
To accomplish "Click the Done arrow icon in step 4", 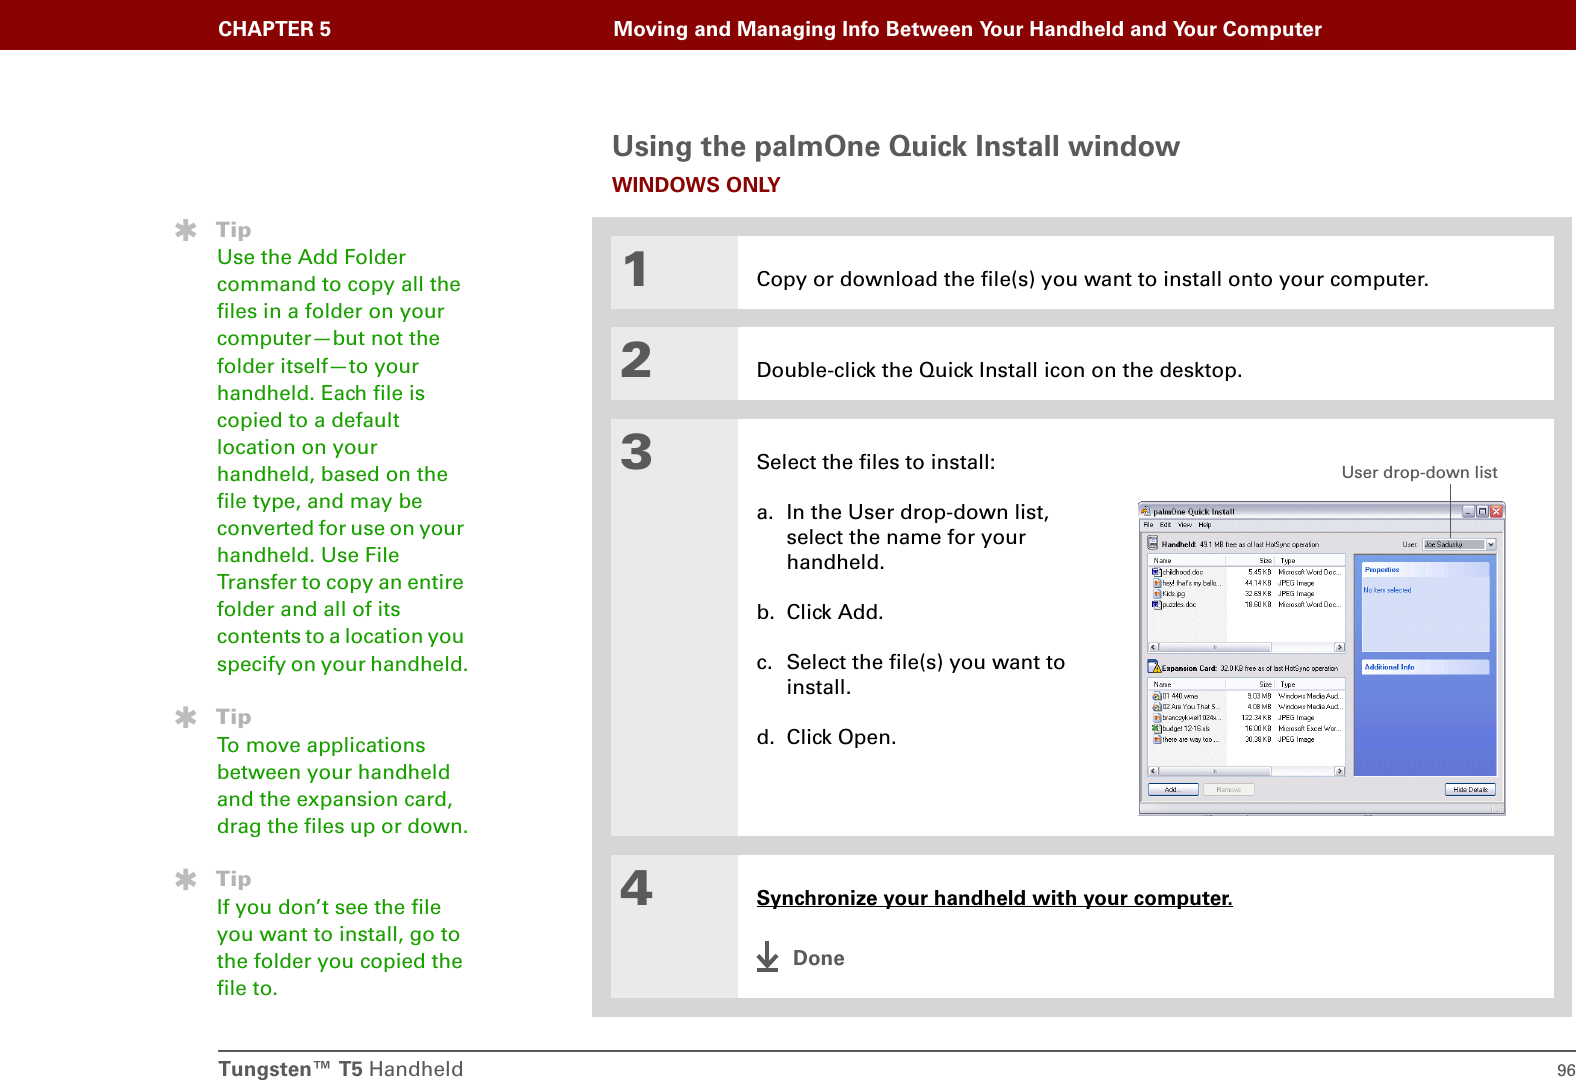I will coord(767,957).
